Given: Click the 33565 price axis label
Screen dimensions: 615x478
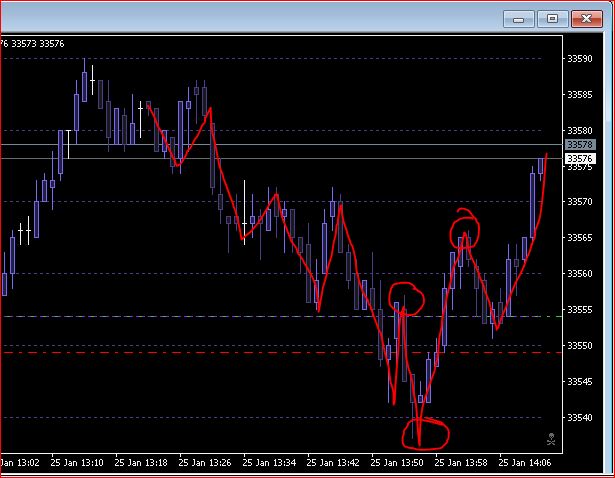Looking at the screenshot, I should (x=580, y=238).
